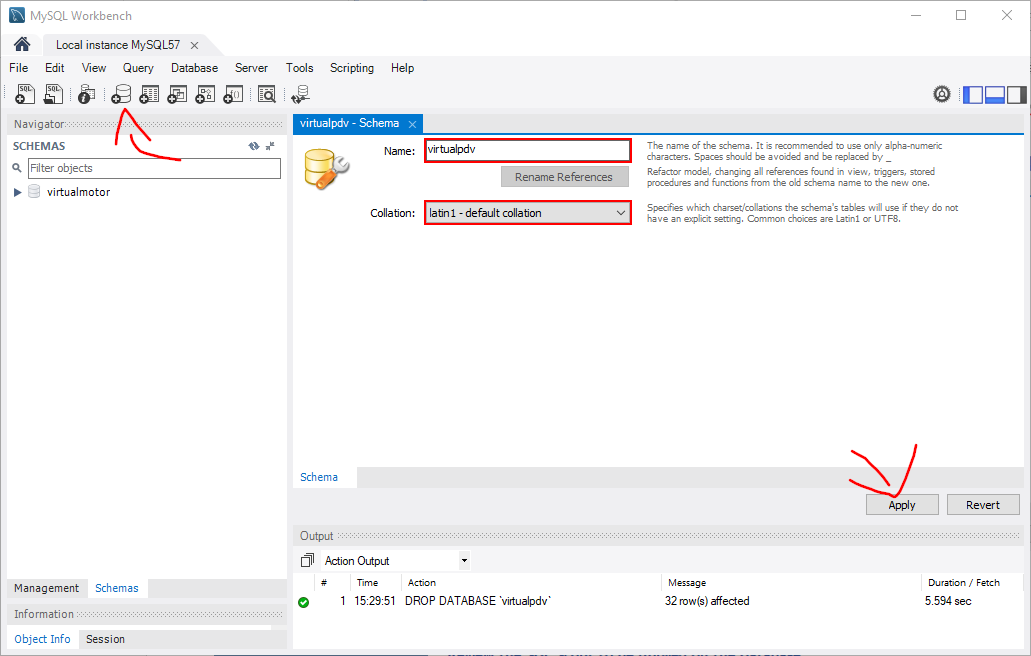Click the Rename References button
This screenshot has height=656, width=1031.
click(563, 177)
